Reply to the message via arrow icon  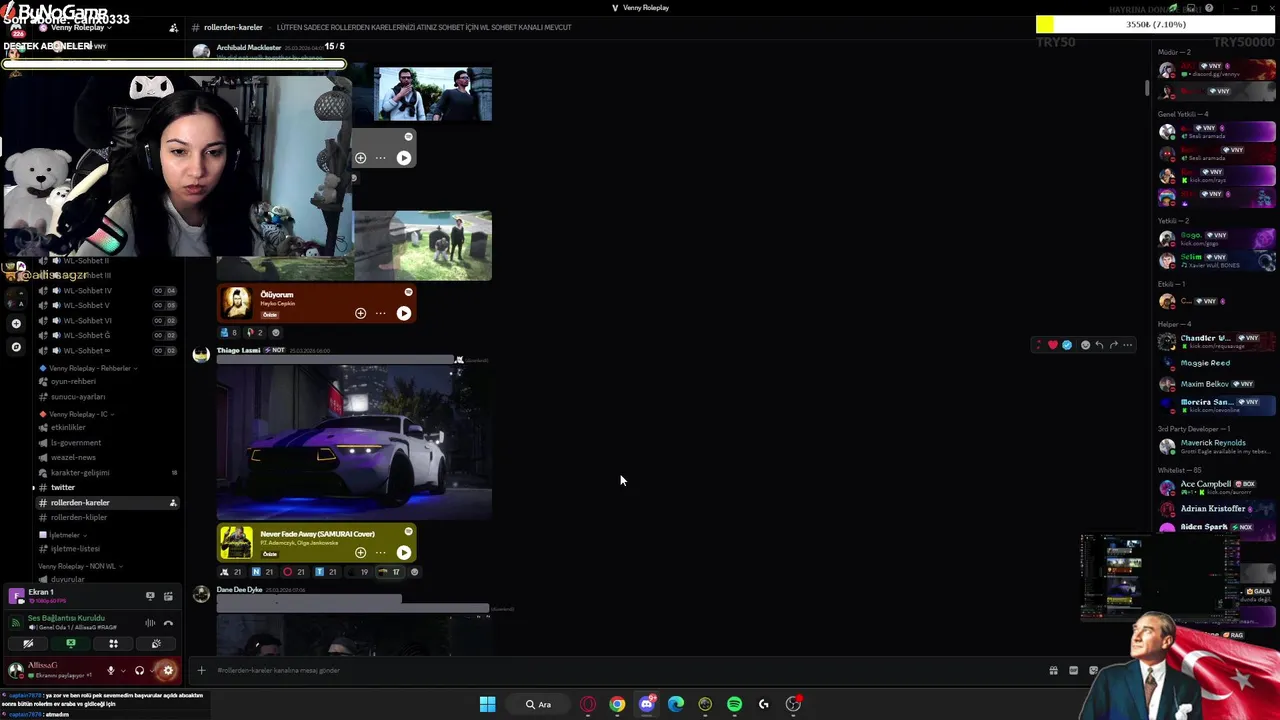pyautogui.click(x=1100, y=345)
